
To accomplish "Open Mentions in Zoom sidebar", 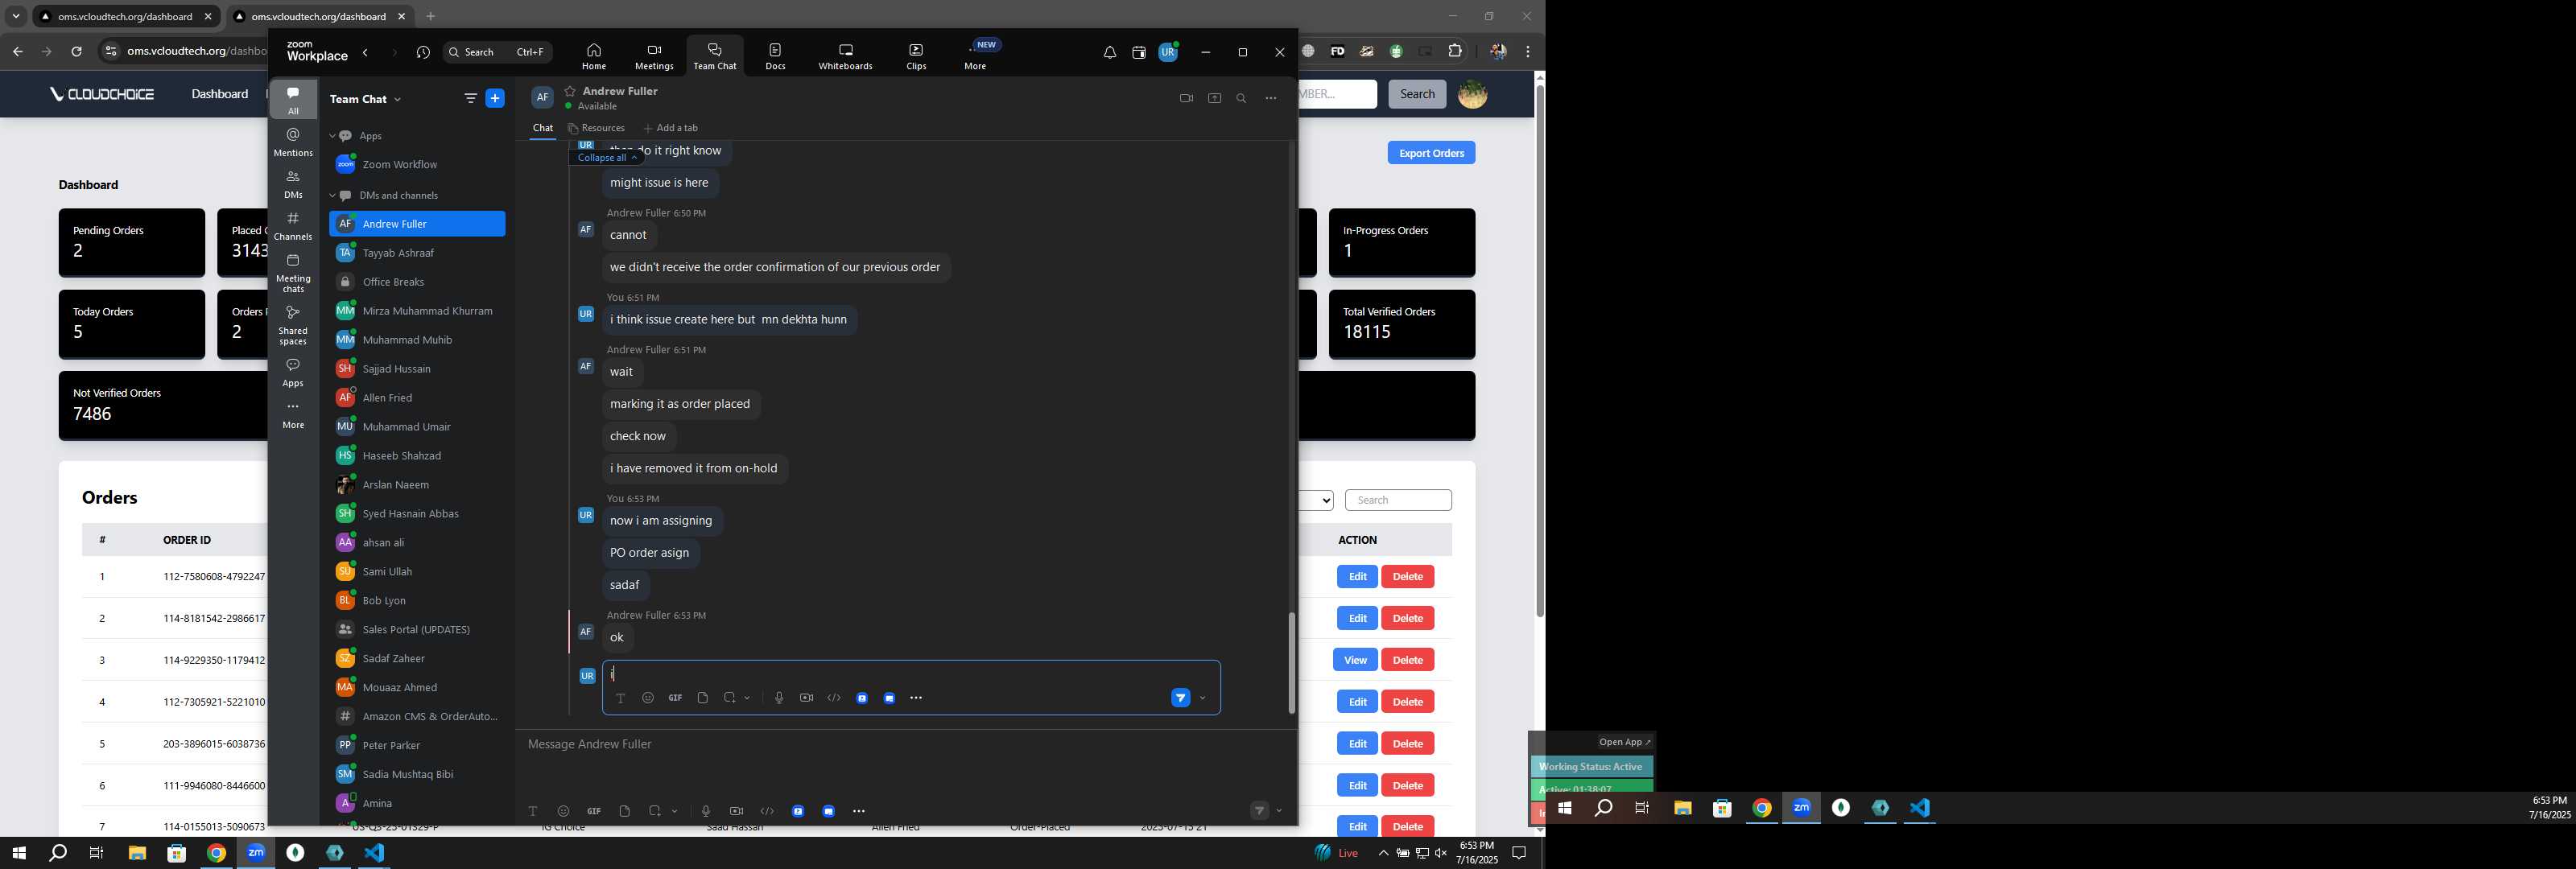I will [293, 142].
